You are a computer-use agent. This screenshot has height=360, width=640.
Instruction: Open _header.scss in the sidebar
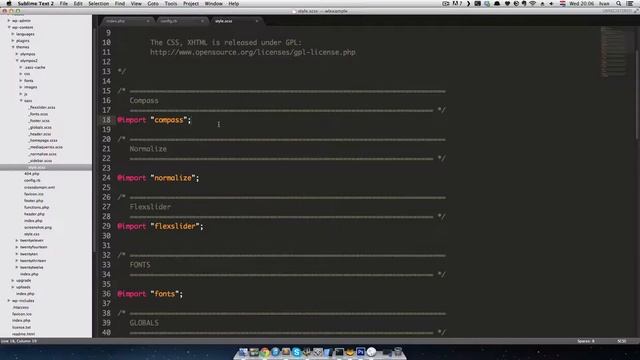coord(40,134)
